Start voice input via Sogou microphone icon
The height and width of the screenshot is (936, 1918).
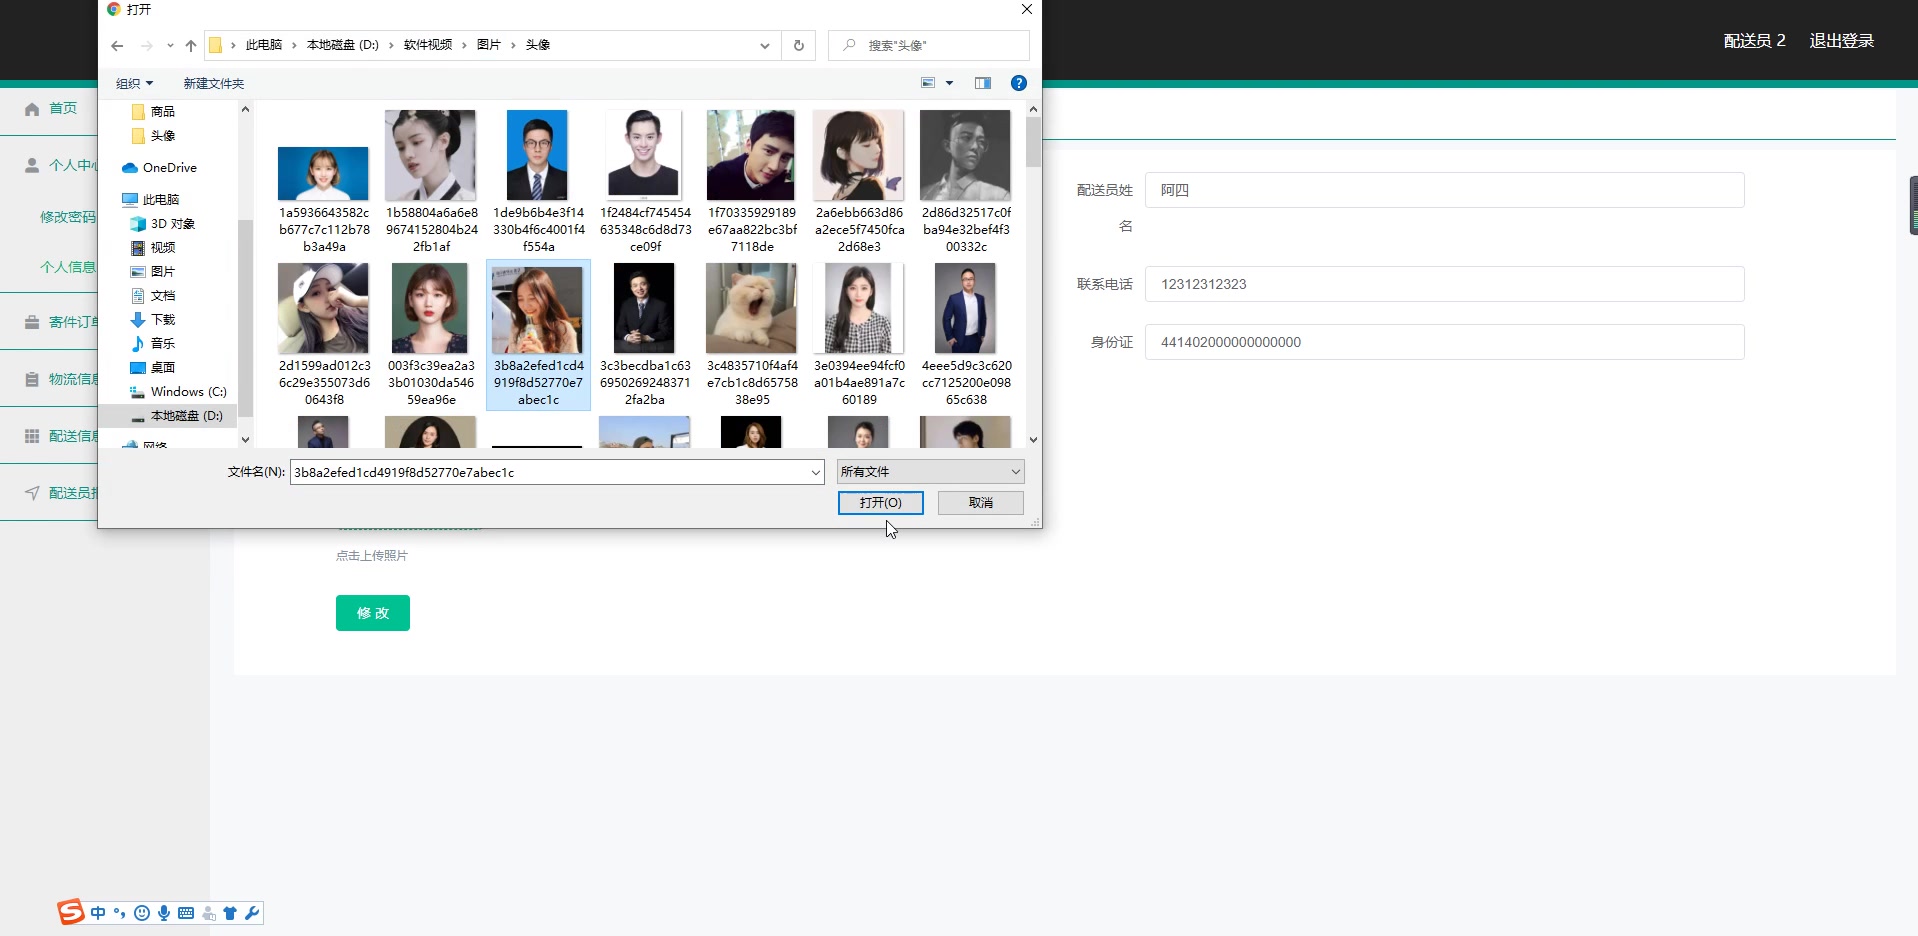163,913
